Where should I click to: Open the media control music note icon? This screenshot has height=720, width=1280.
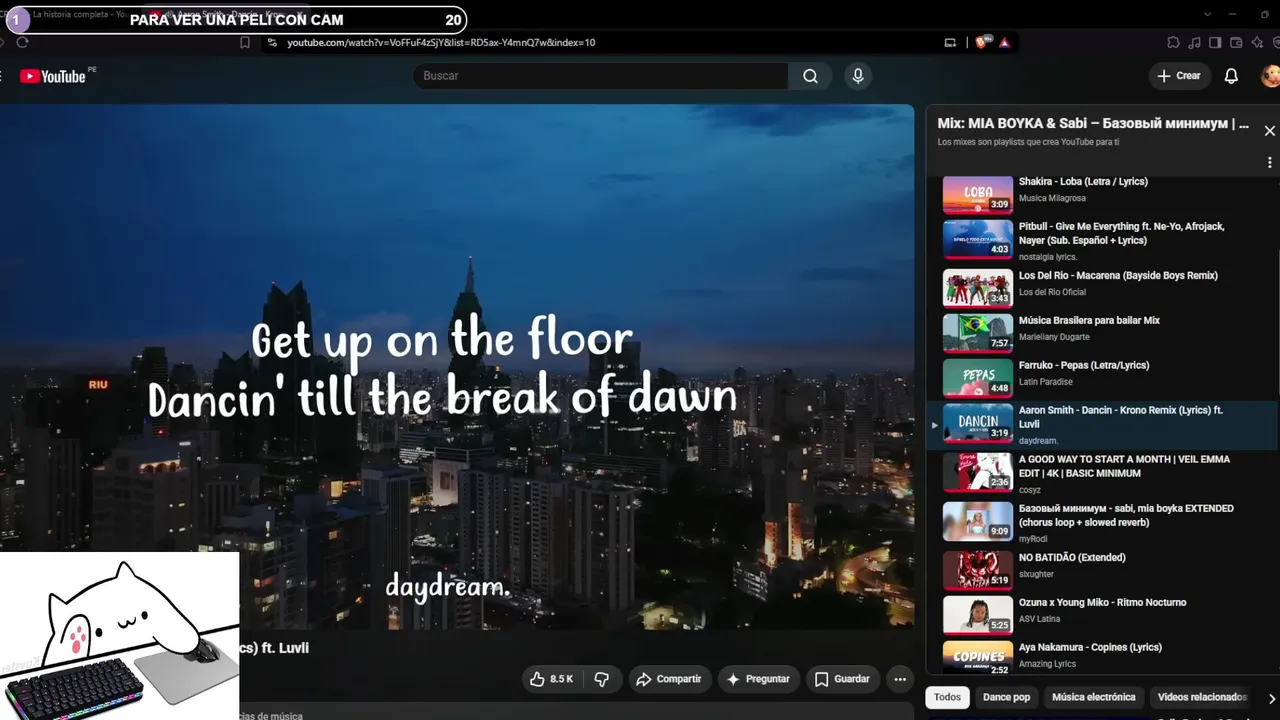tap(1194, 42)
